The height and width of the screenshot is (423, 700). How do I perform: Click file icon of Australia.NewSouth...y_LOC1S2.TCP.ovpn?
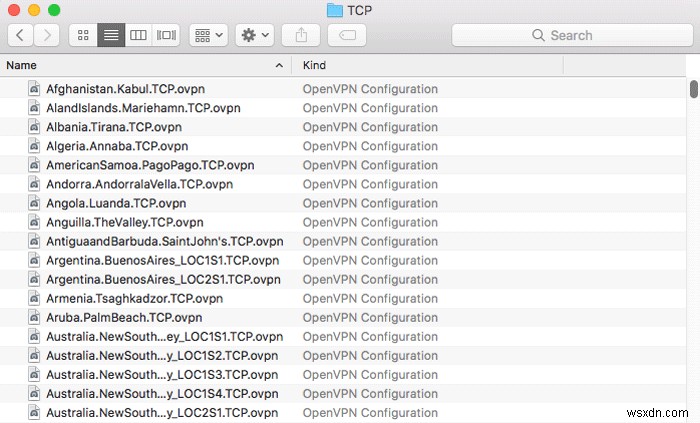click(x=34, y=356)
